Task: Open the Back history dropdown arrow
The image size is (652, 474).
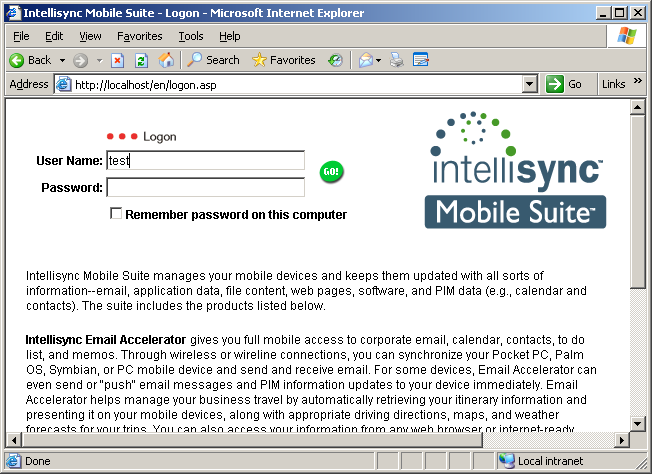Action: pos(62,60)
